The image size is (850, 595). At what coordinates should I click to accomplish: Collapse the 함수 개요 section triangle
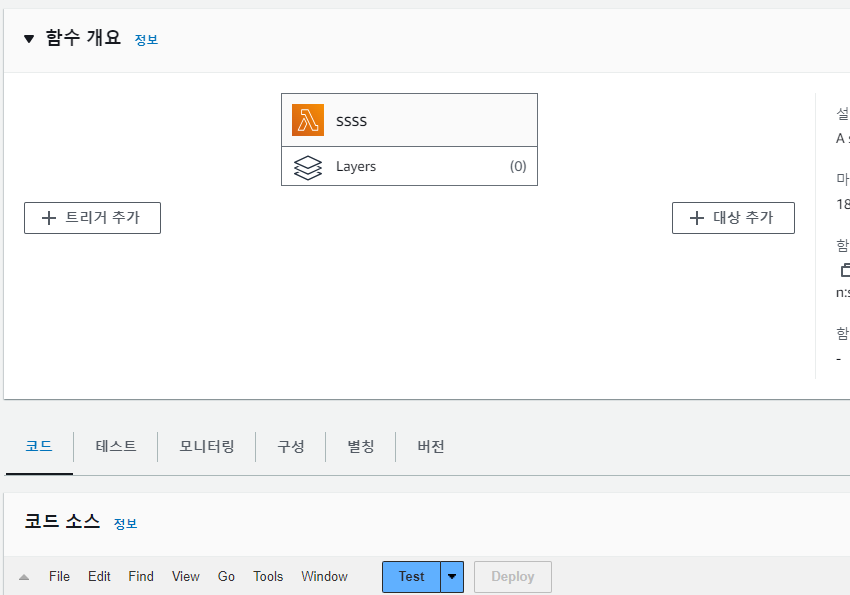[x=29, y=38]
